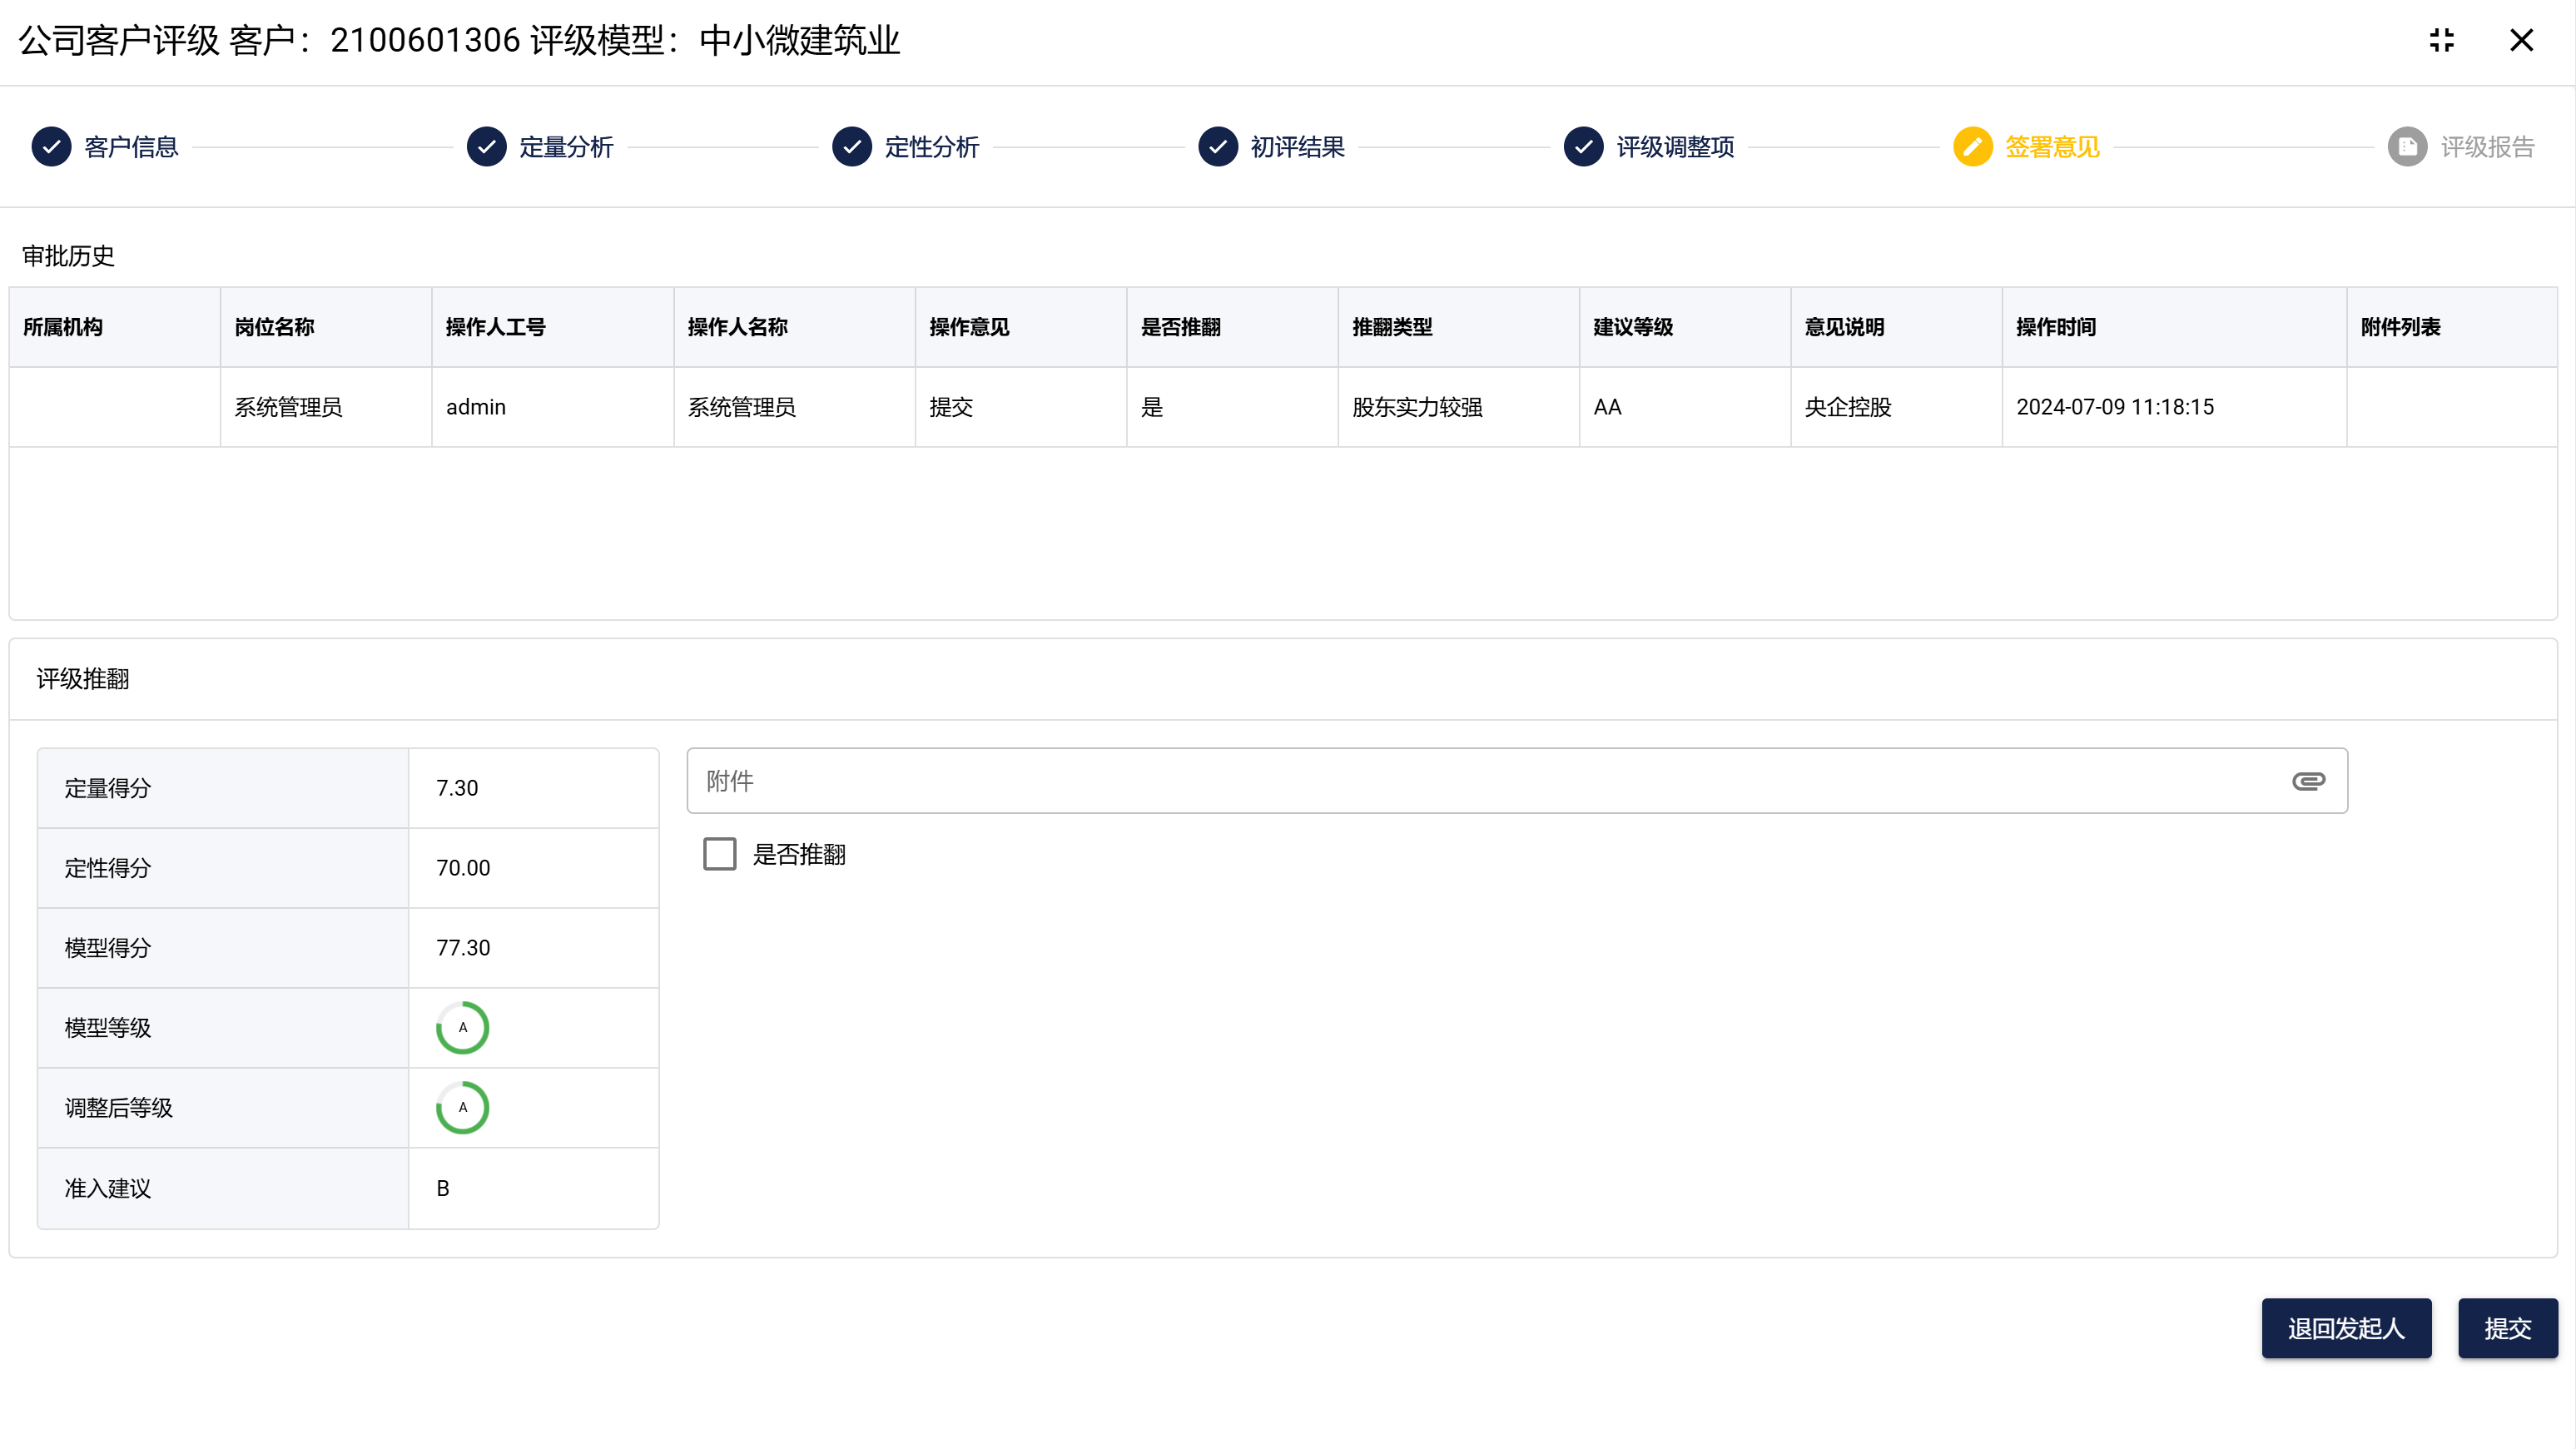The height and width of the screenshot is (1449, 2576).
Task: Click the 退回发起人 button
Action: (2346, 1328)
